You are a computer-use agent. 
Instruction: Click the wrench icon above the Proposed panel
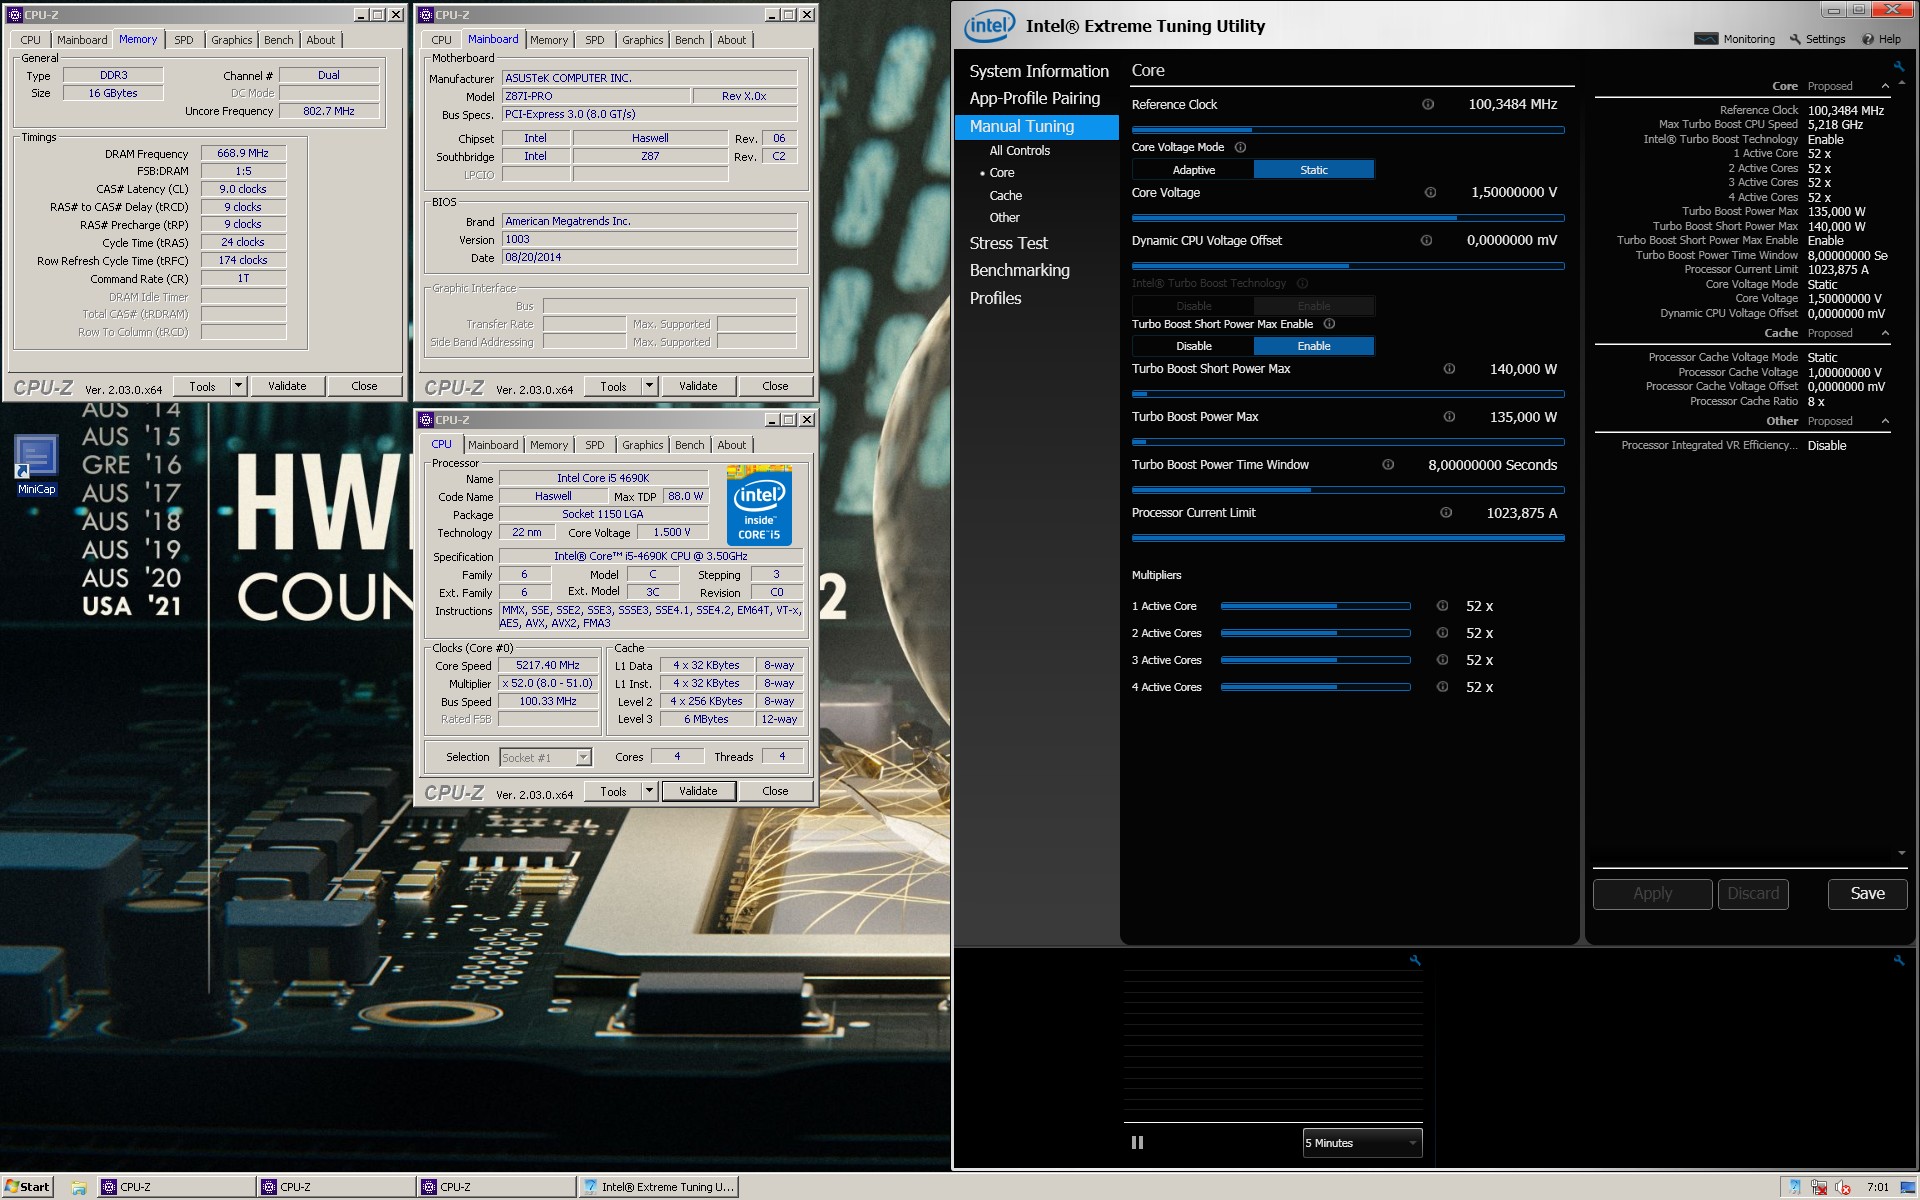pyautogui.click(x=1898, y=67)
